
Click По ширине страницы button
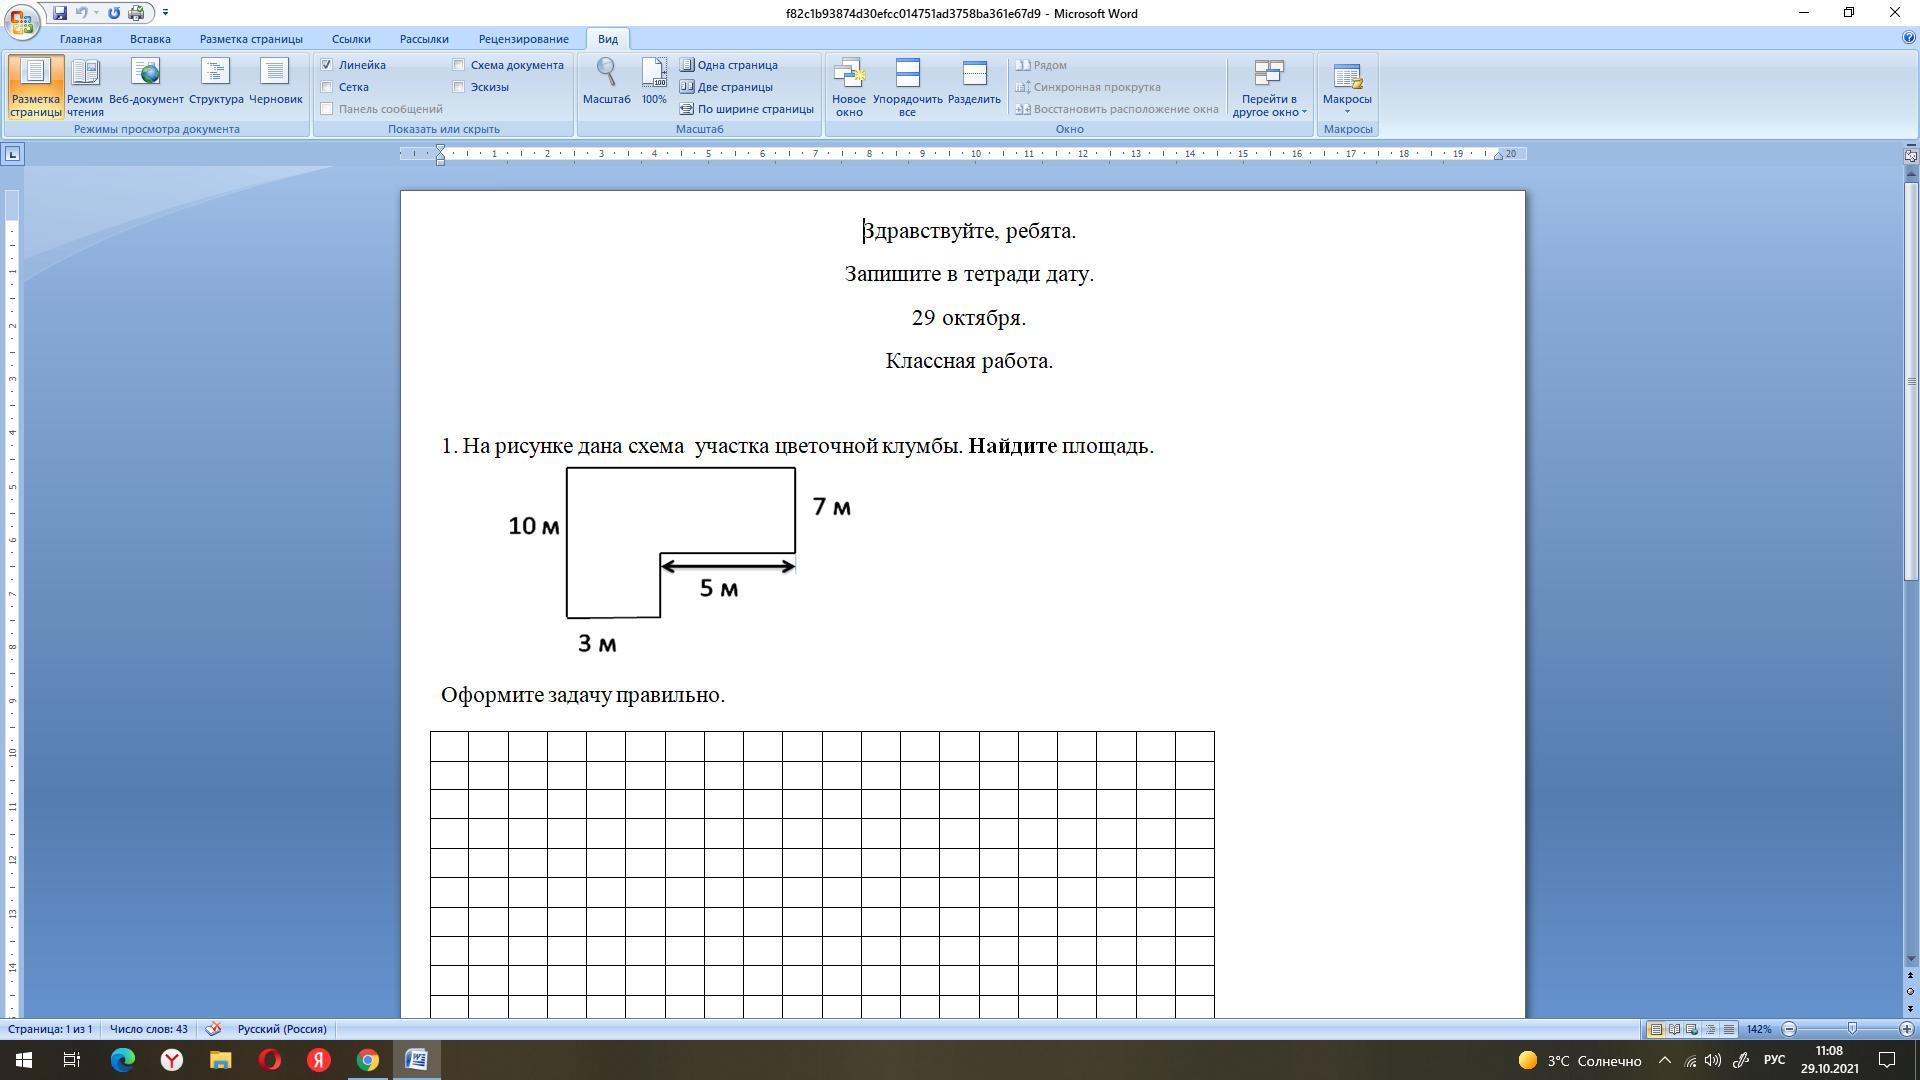click(x=746, y=109)
